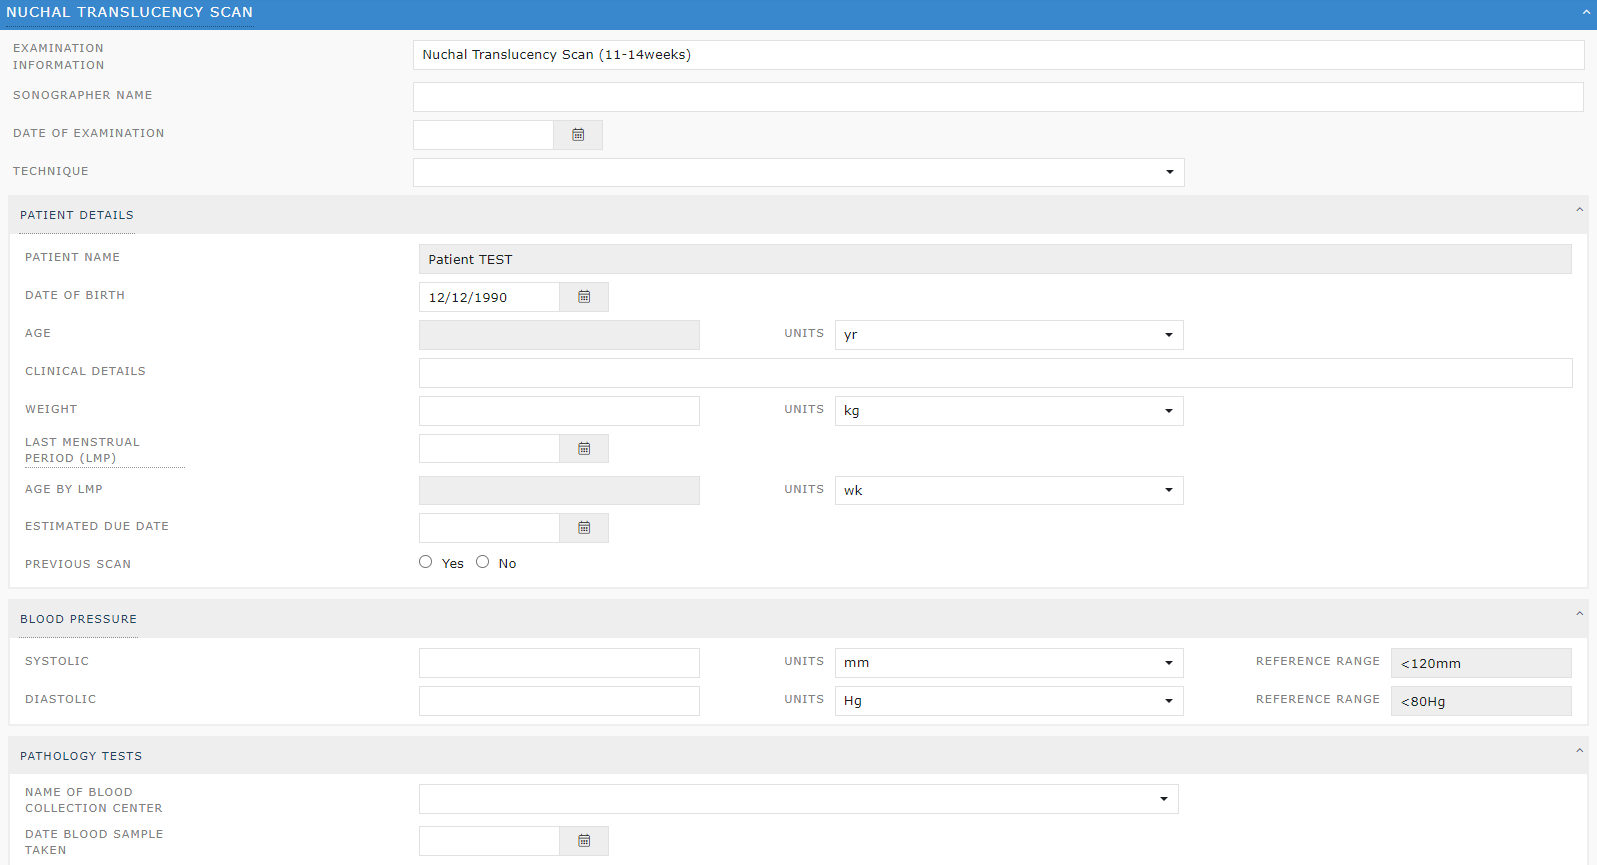The image size is (1597, 865).
Task: Open the Estimated Due Date calendar picker
Action: click(x=584, y=528)
